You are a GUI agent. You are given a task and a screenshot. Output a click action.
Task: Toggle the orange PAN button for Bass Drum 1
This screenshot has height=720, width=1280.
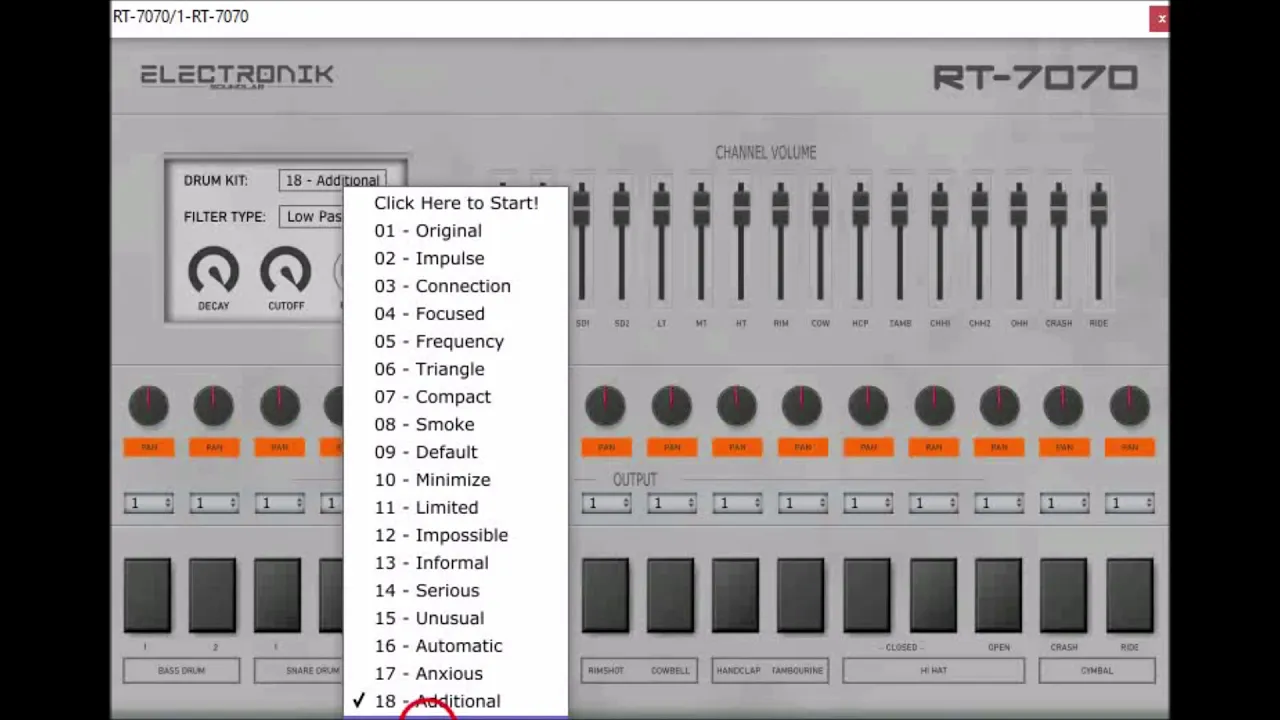click(x=148, y=447)
